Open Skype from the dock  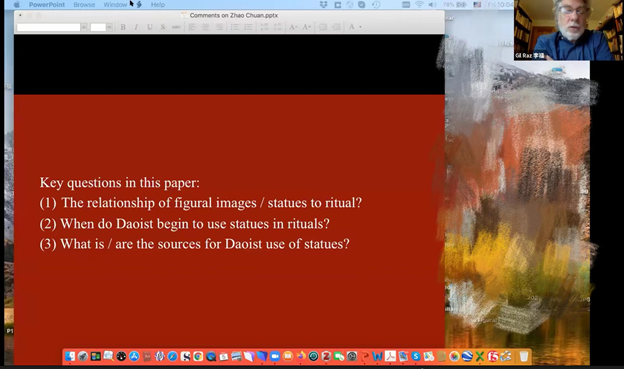coord(416,356)
